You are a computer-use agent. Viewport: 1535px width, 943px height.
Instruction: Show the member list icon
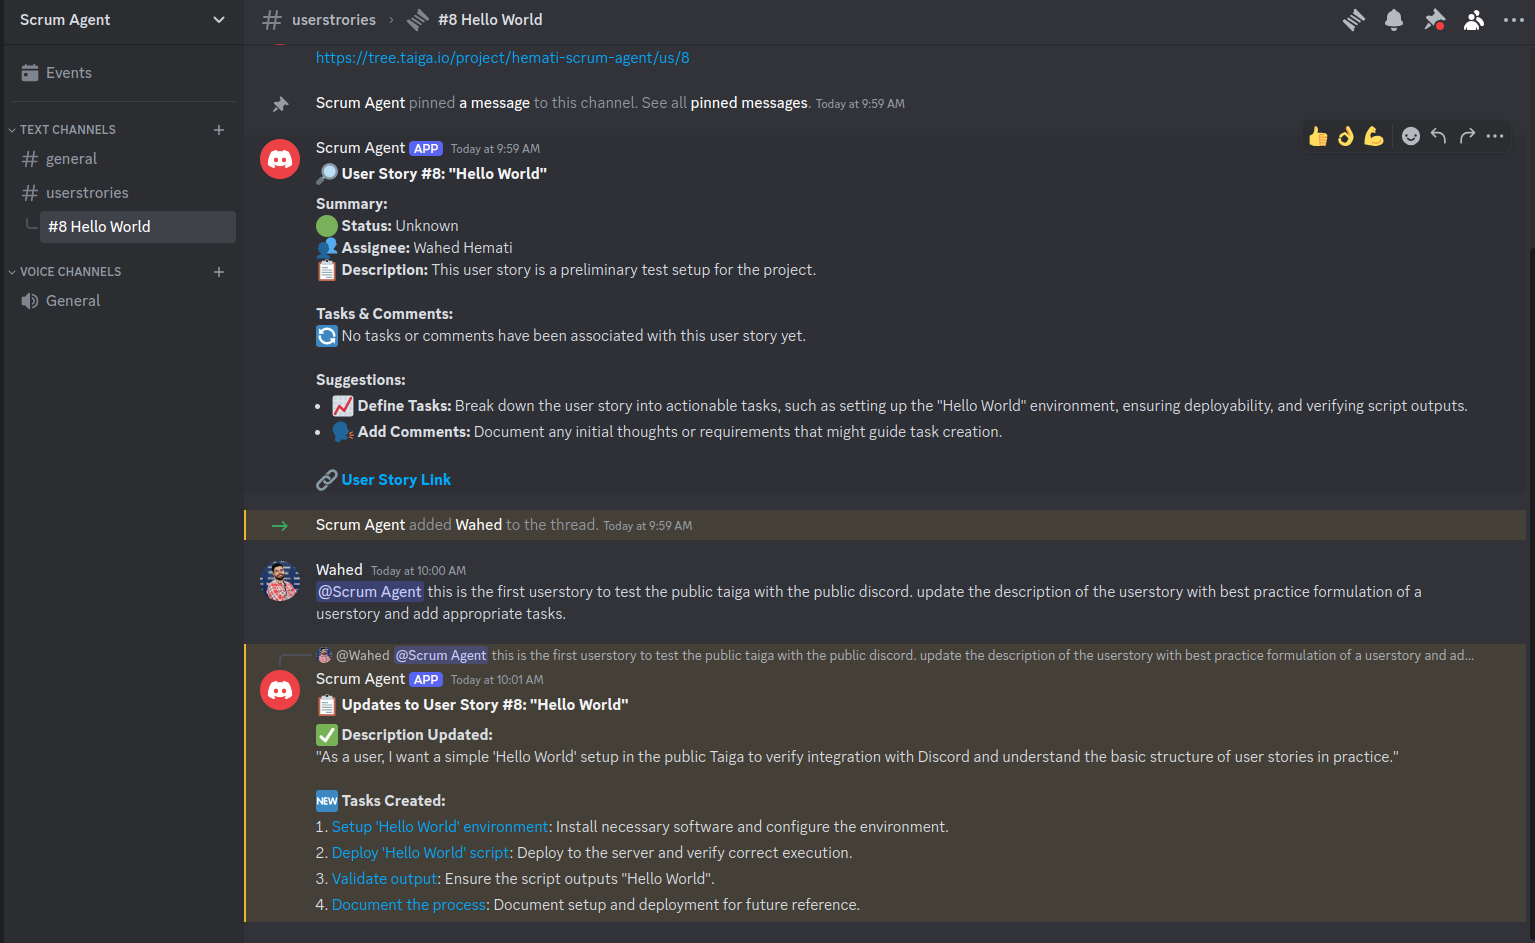(1474, 20)
